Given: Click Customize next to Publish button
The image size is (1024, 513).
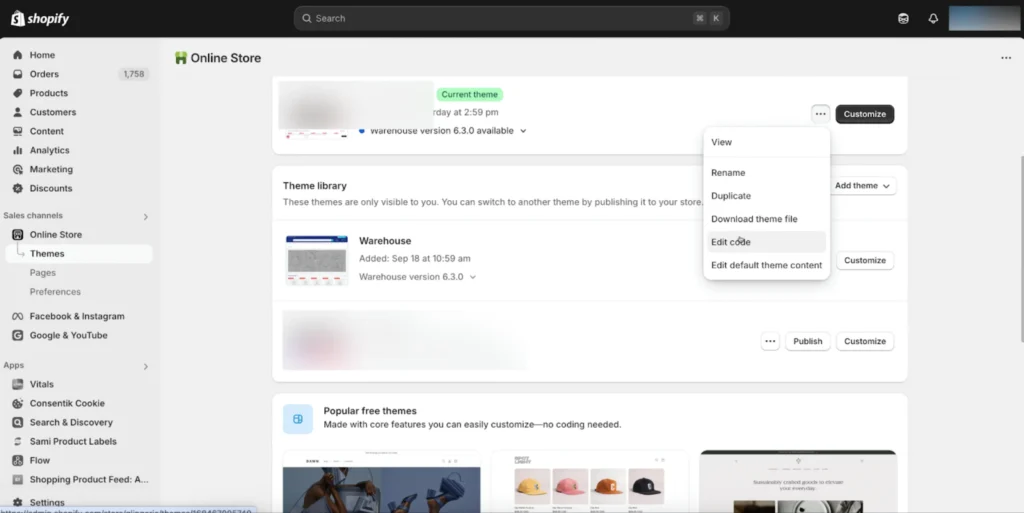Looking at the screenshot, I should (x=865, y=341).
